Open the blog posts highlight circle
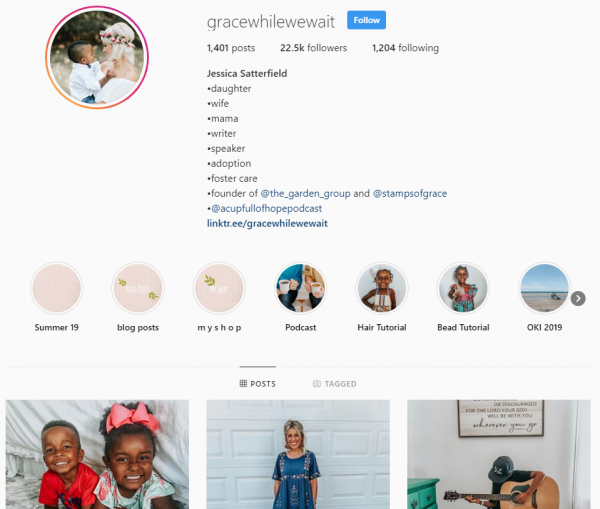Image resolution: width=600 pixels, height=509 pixels. 138,288
